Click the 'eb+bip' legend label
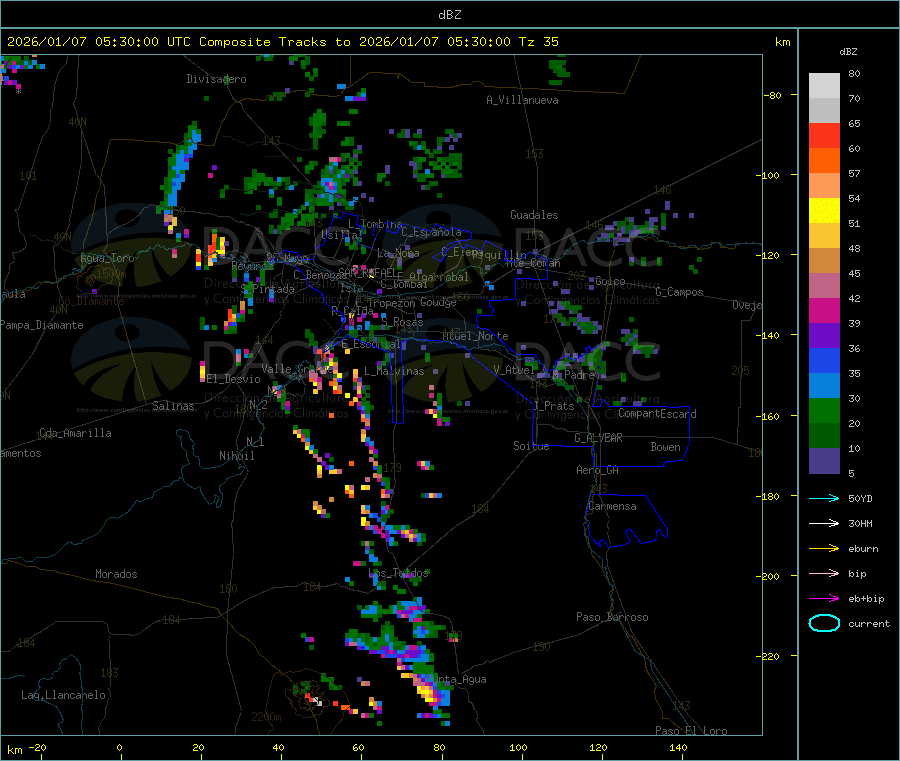 tap(866, 598)
